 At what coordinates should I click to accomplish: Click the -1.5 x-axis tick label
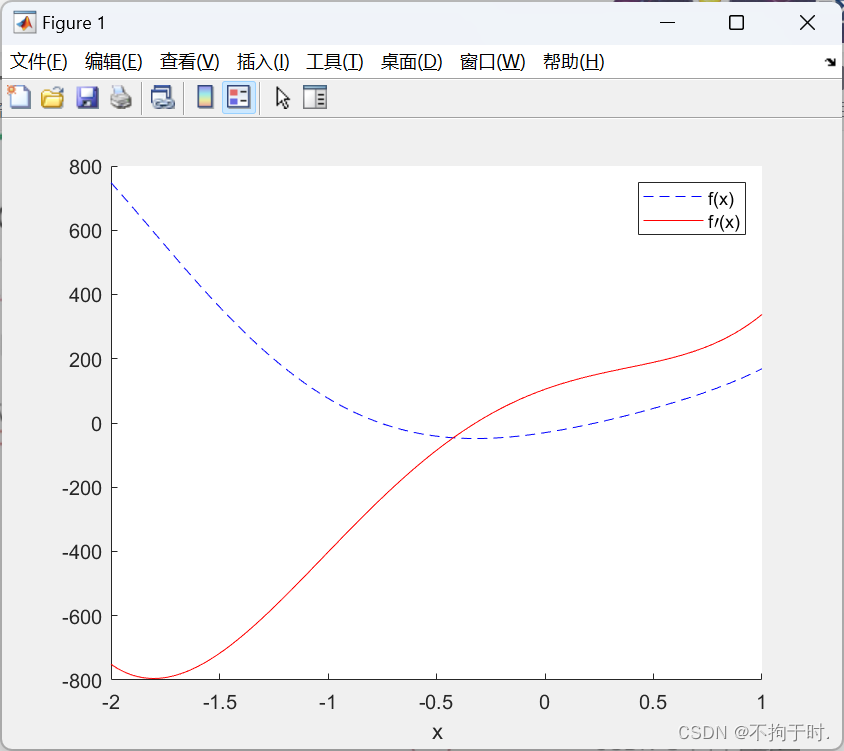(x=220, y=702)
